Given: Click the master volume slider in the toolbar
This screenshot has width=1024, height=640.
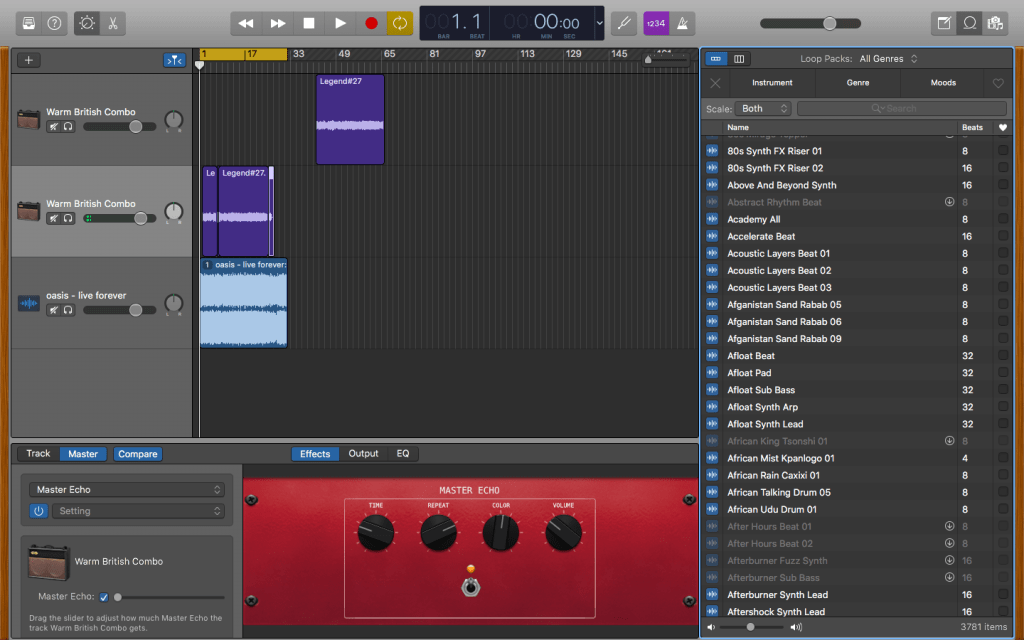Looking at the screenshot, I should (x=830, y=22).
